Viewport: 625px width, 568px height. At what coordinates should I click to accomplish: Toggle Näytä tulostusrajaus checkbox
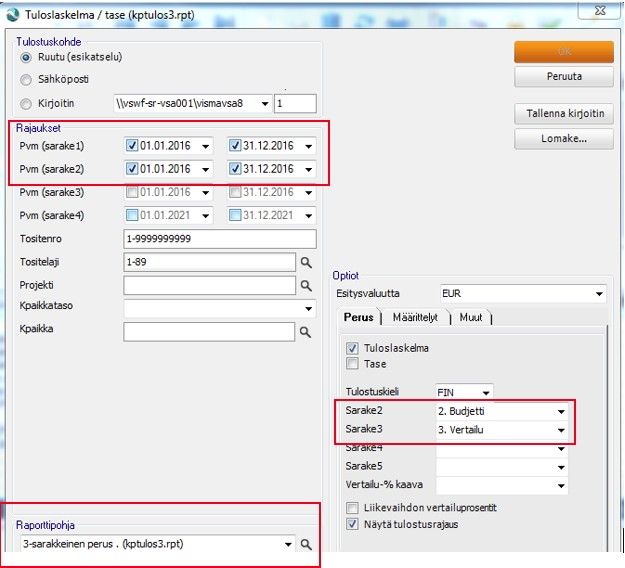[352, 524]
